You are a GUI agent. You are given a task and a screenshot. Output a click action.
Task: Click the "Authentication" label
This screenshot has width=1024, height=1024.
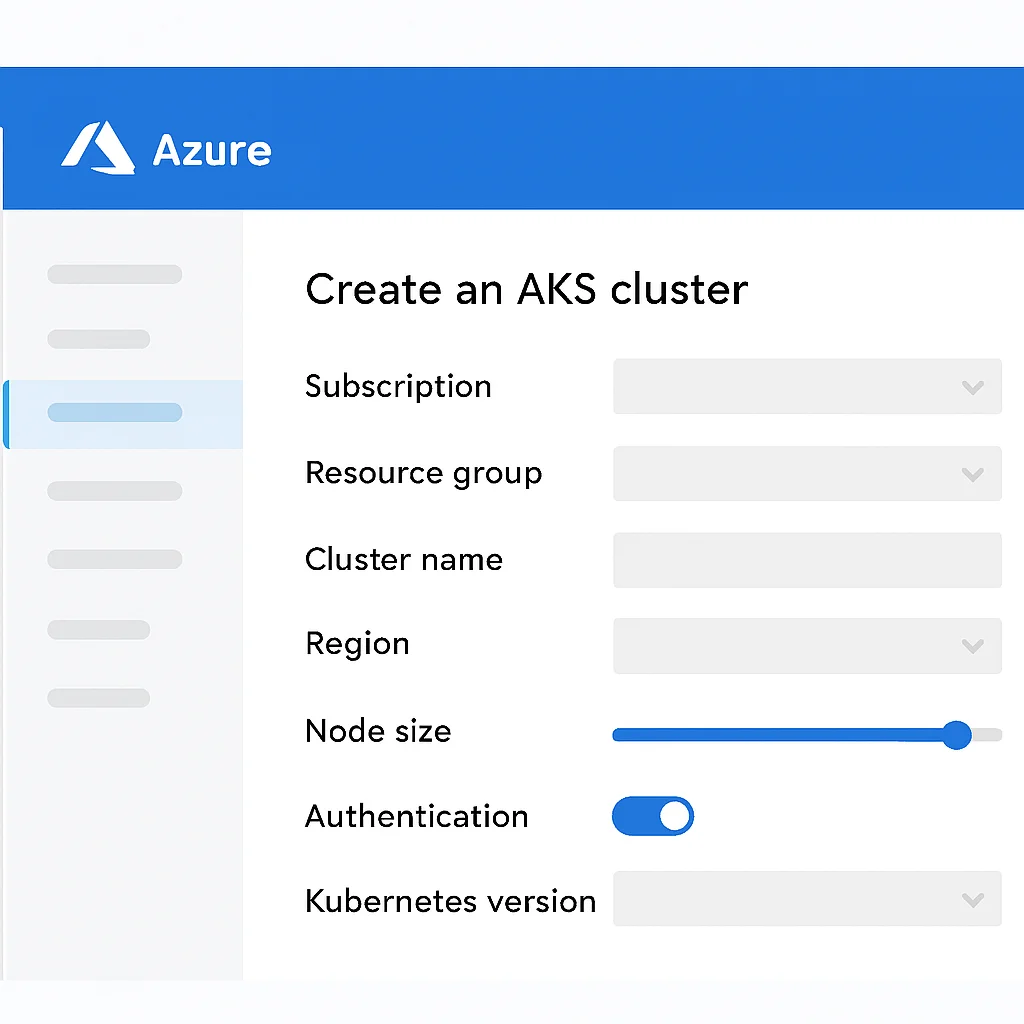click(x=417, y=816)
